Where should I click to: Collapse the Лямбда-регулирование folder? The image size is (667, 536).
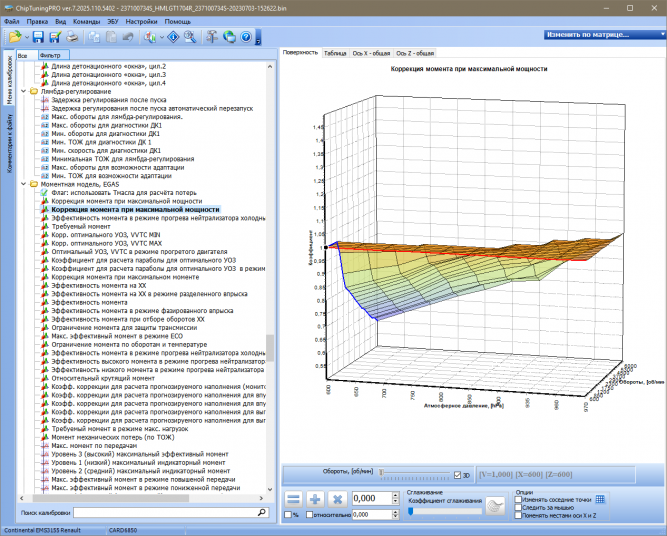[x=24, y=91]
